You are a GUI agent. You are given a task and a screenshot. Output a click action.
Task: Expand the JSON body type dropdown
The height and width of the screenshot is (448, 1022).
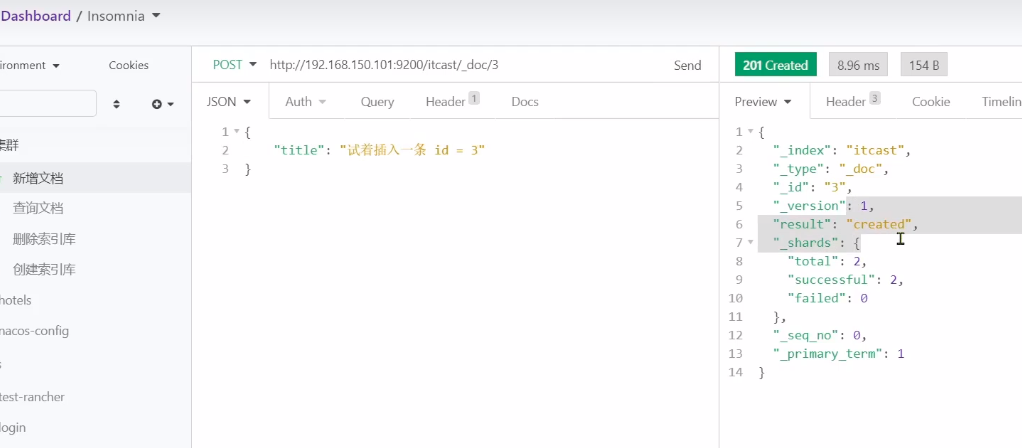click(228, 101)
